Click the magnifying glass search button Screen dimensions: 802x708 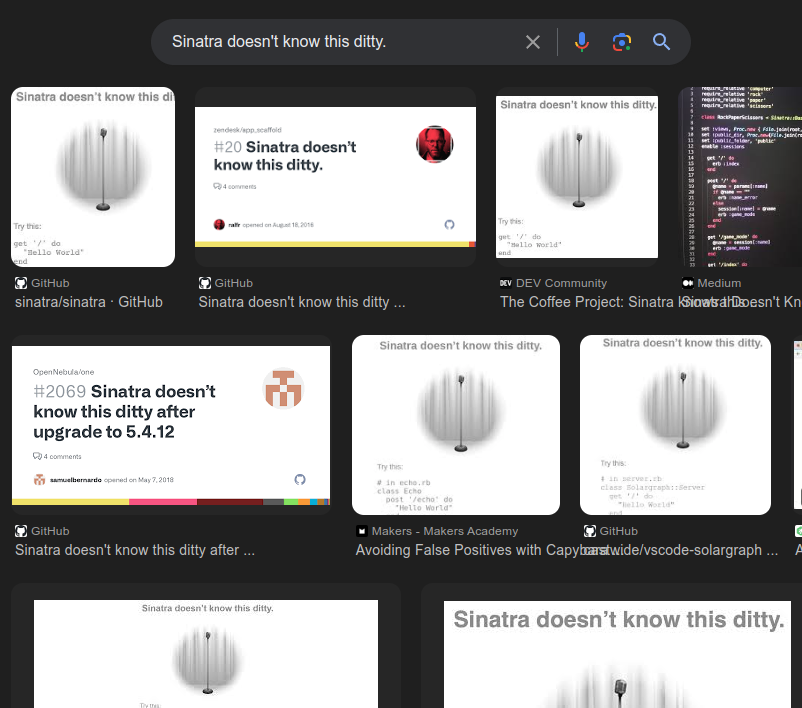point(661,42)
